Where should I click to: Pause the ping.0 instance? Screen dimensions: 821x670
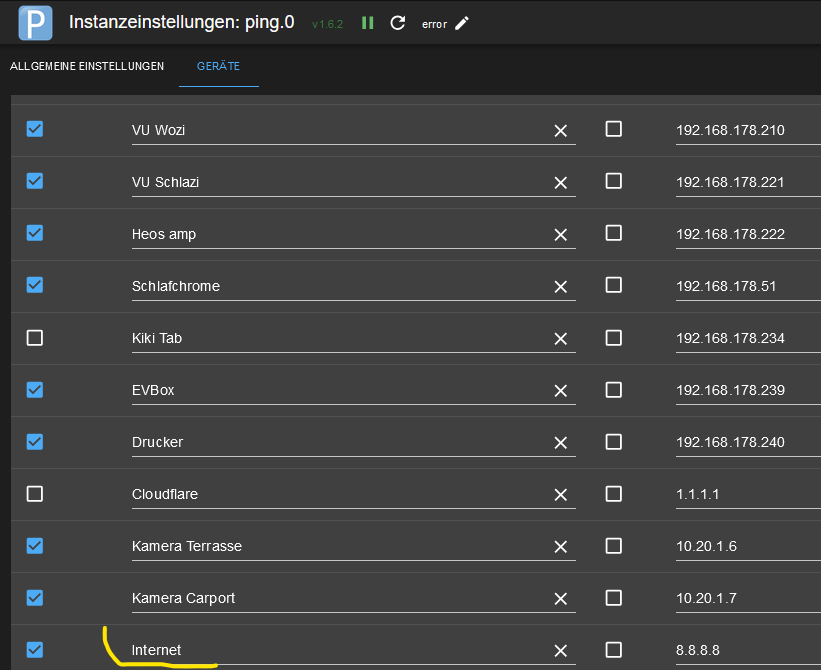pos(368,22)
